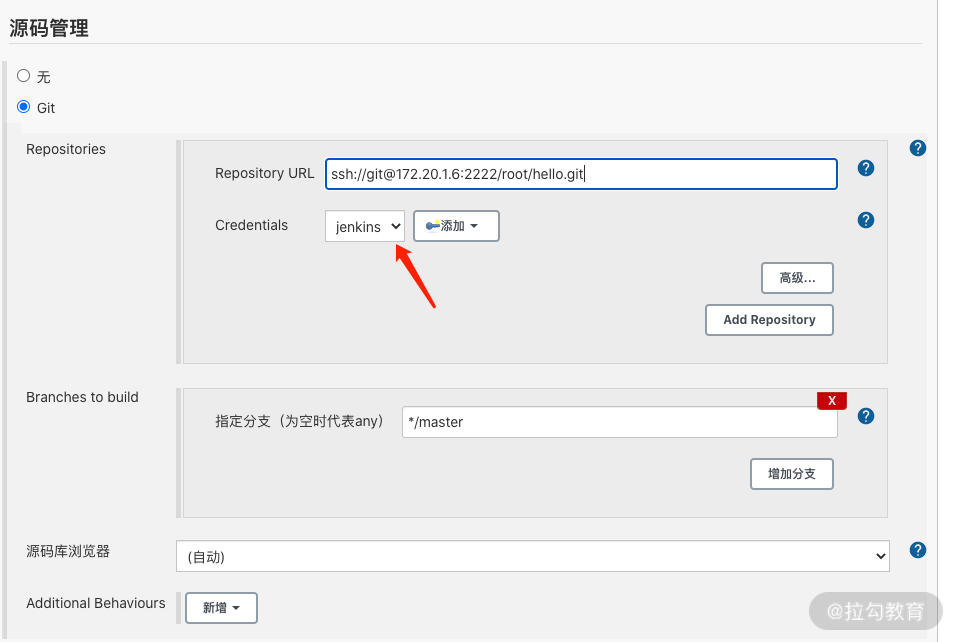Viewport: 955px width, 642px height.
Task: Select the 无 radio button
Action: 24,76
